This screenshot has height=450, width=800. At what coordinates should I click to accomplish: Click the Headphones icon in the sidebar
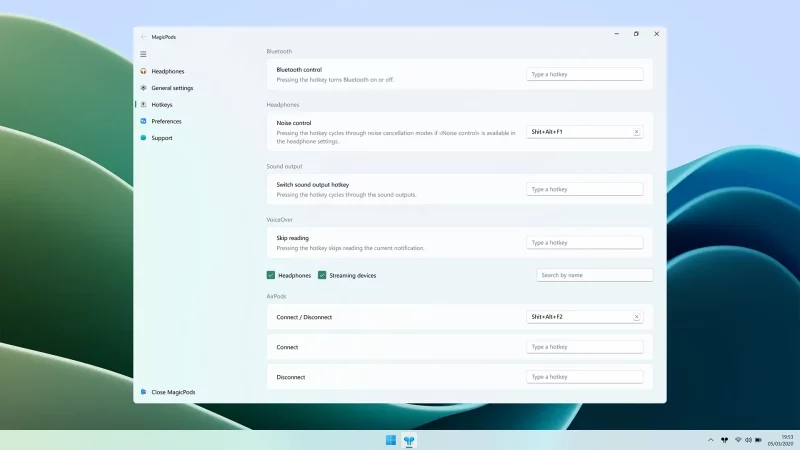[144, 71]
